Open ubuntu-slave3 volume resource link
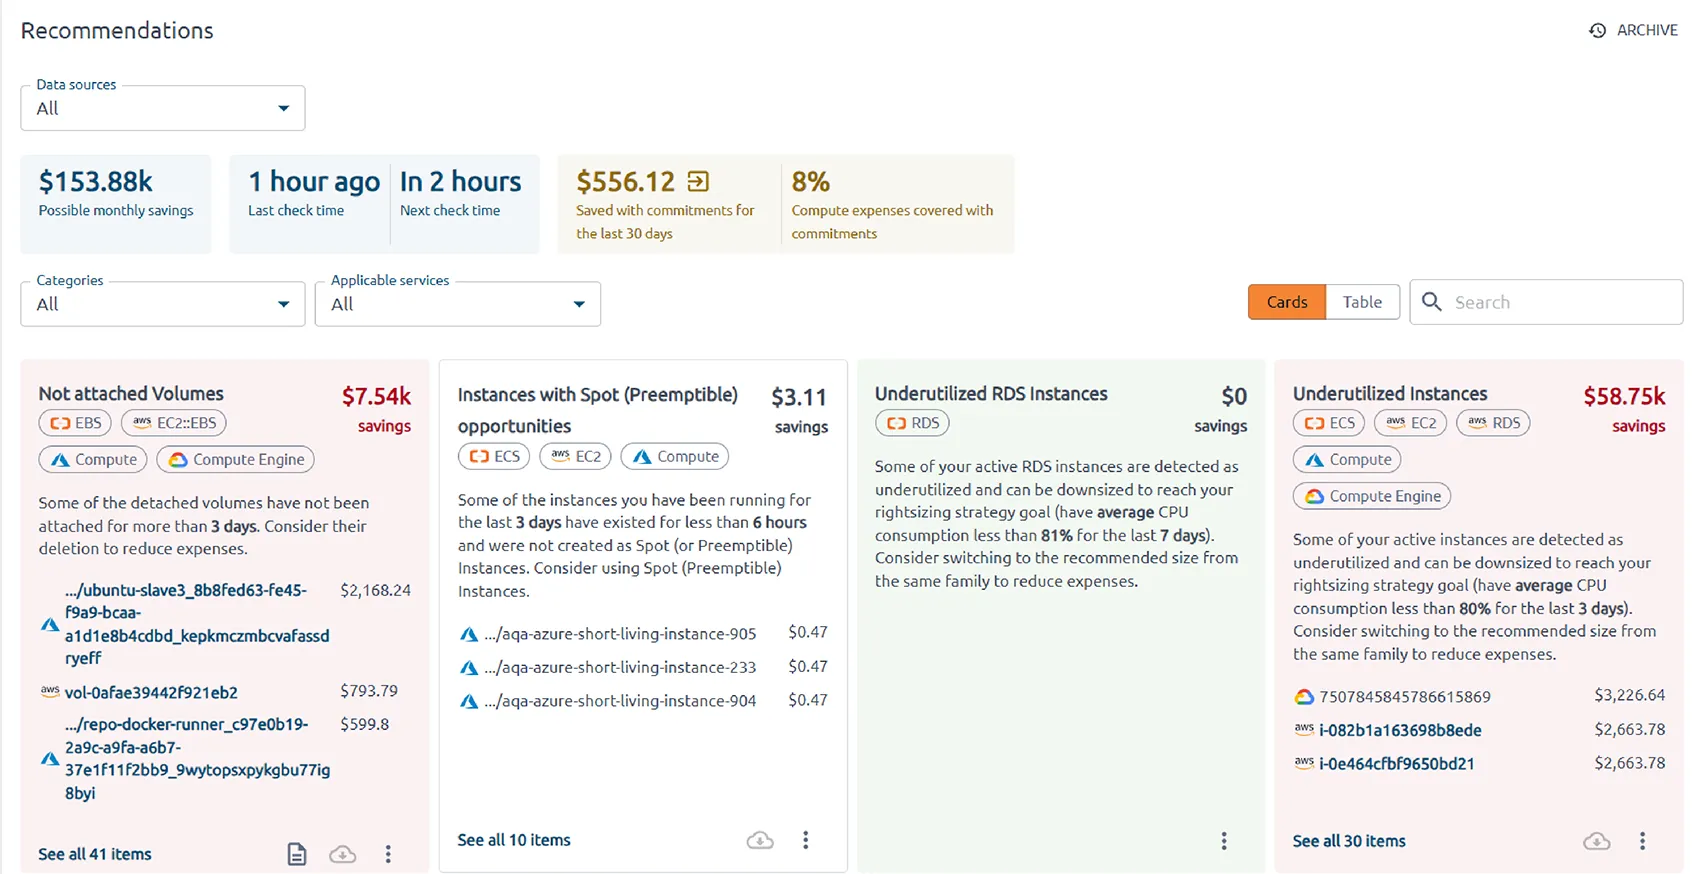The image size is (1700, 874). tap(196, 624)
